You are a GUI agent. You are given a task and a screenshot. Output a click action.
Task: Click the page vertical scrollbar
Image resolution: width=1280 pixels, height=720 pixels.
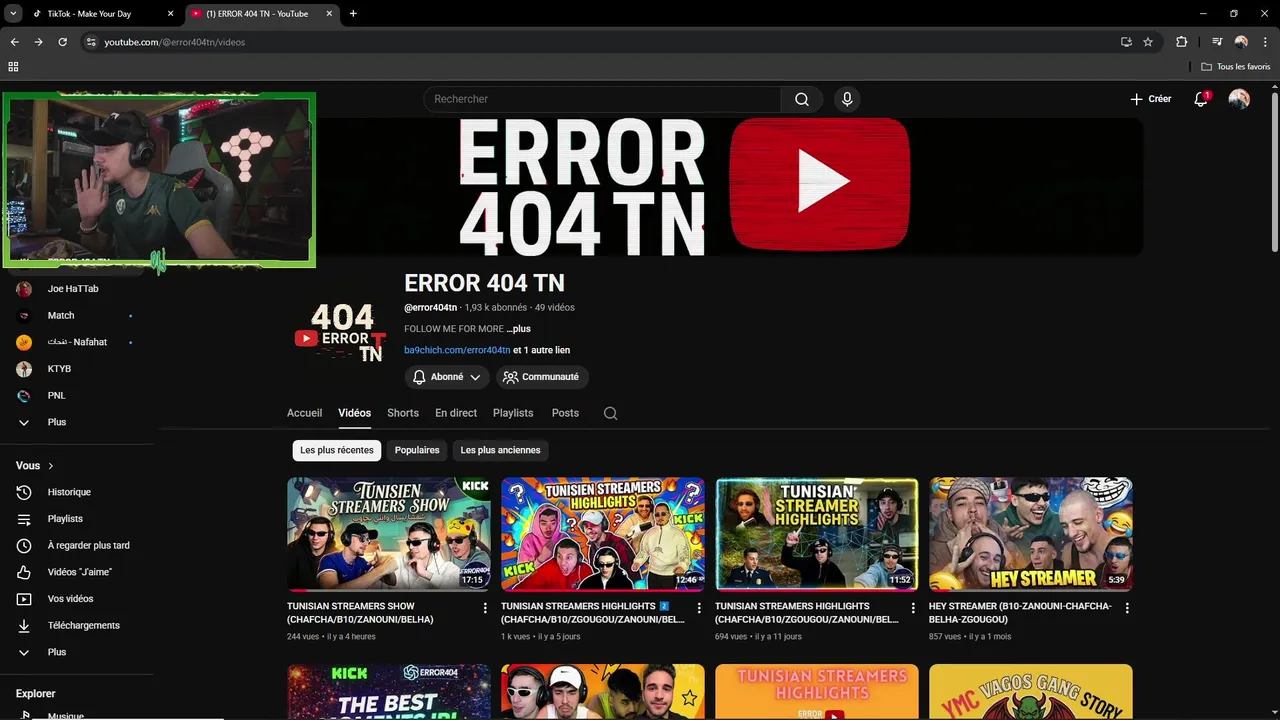tap(1274, 170)
